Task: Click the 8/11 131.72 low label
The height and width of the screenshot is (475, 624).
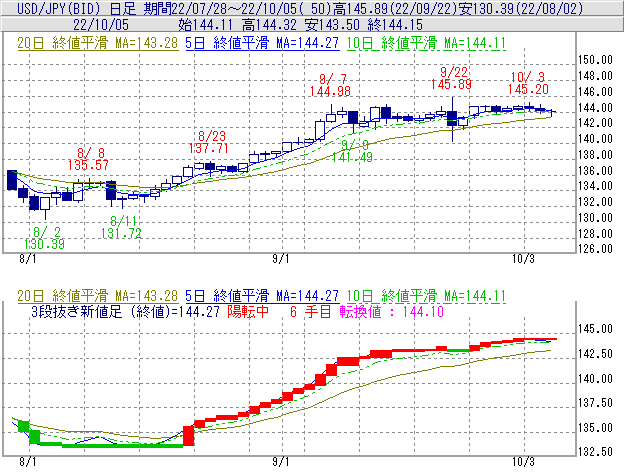Action: 121,227
